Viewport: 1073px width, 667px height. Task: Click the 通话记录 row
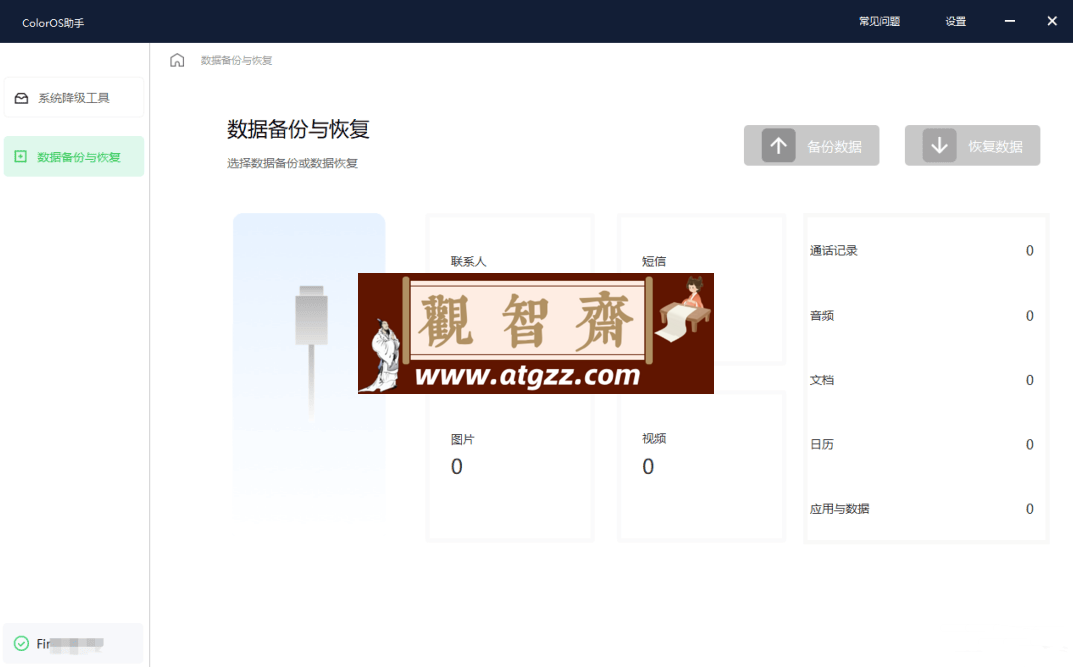922,250
